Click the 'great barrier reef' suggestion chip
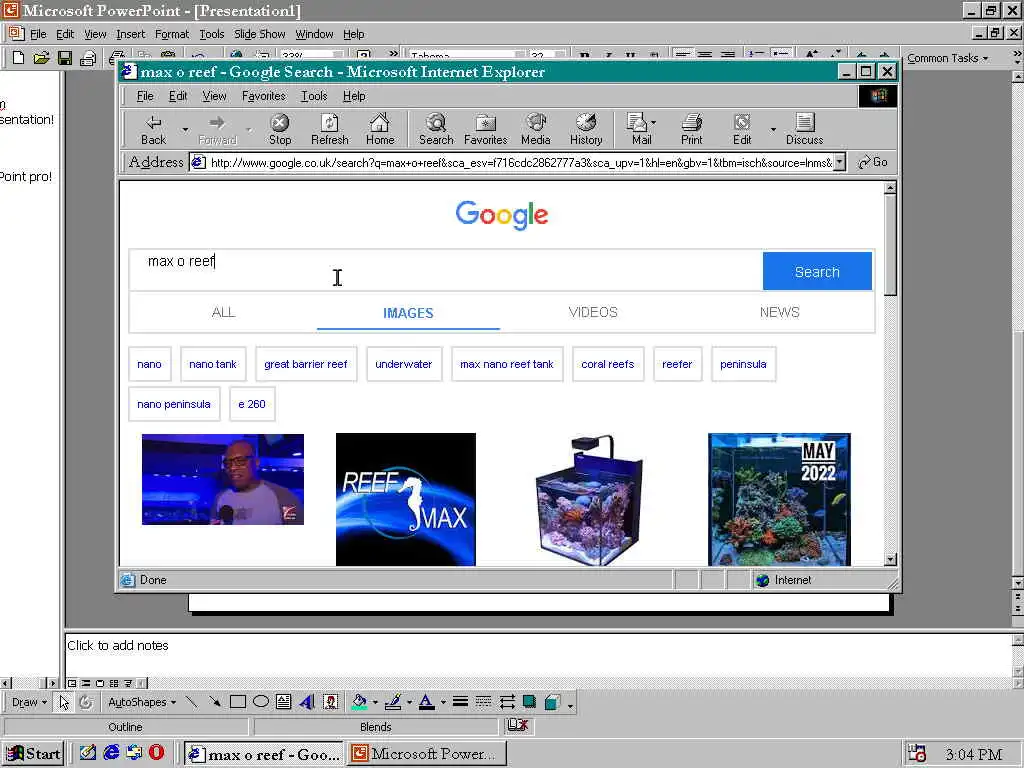This screenshot has height=768, width=1024. coord(306,364)
